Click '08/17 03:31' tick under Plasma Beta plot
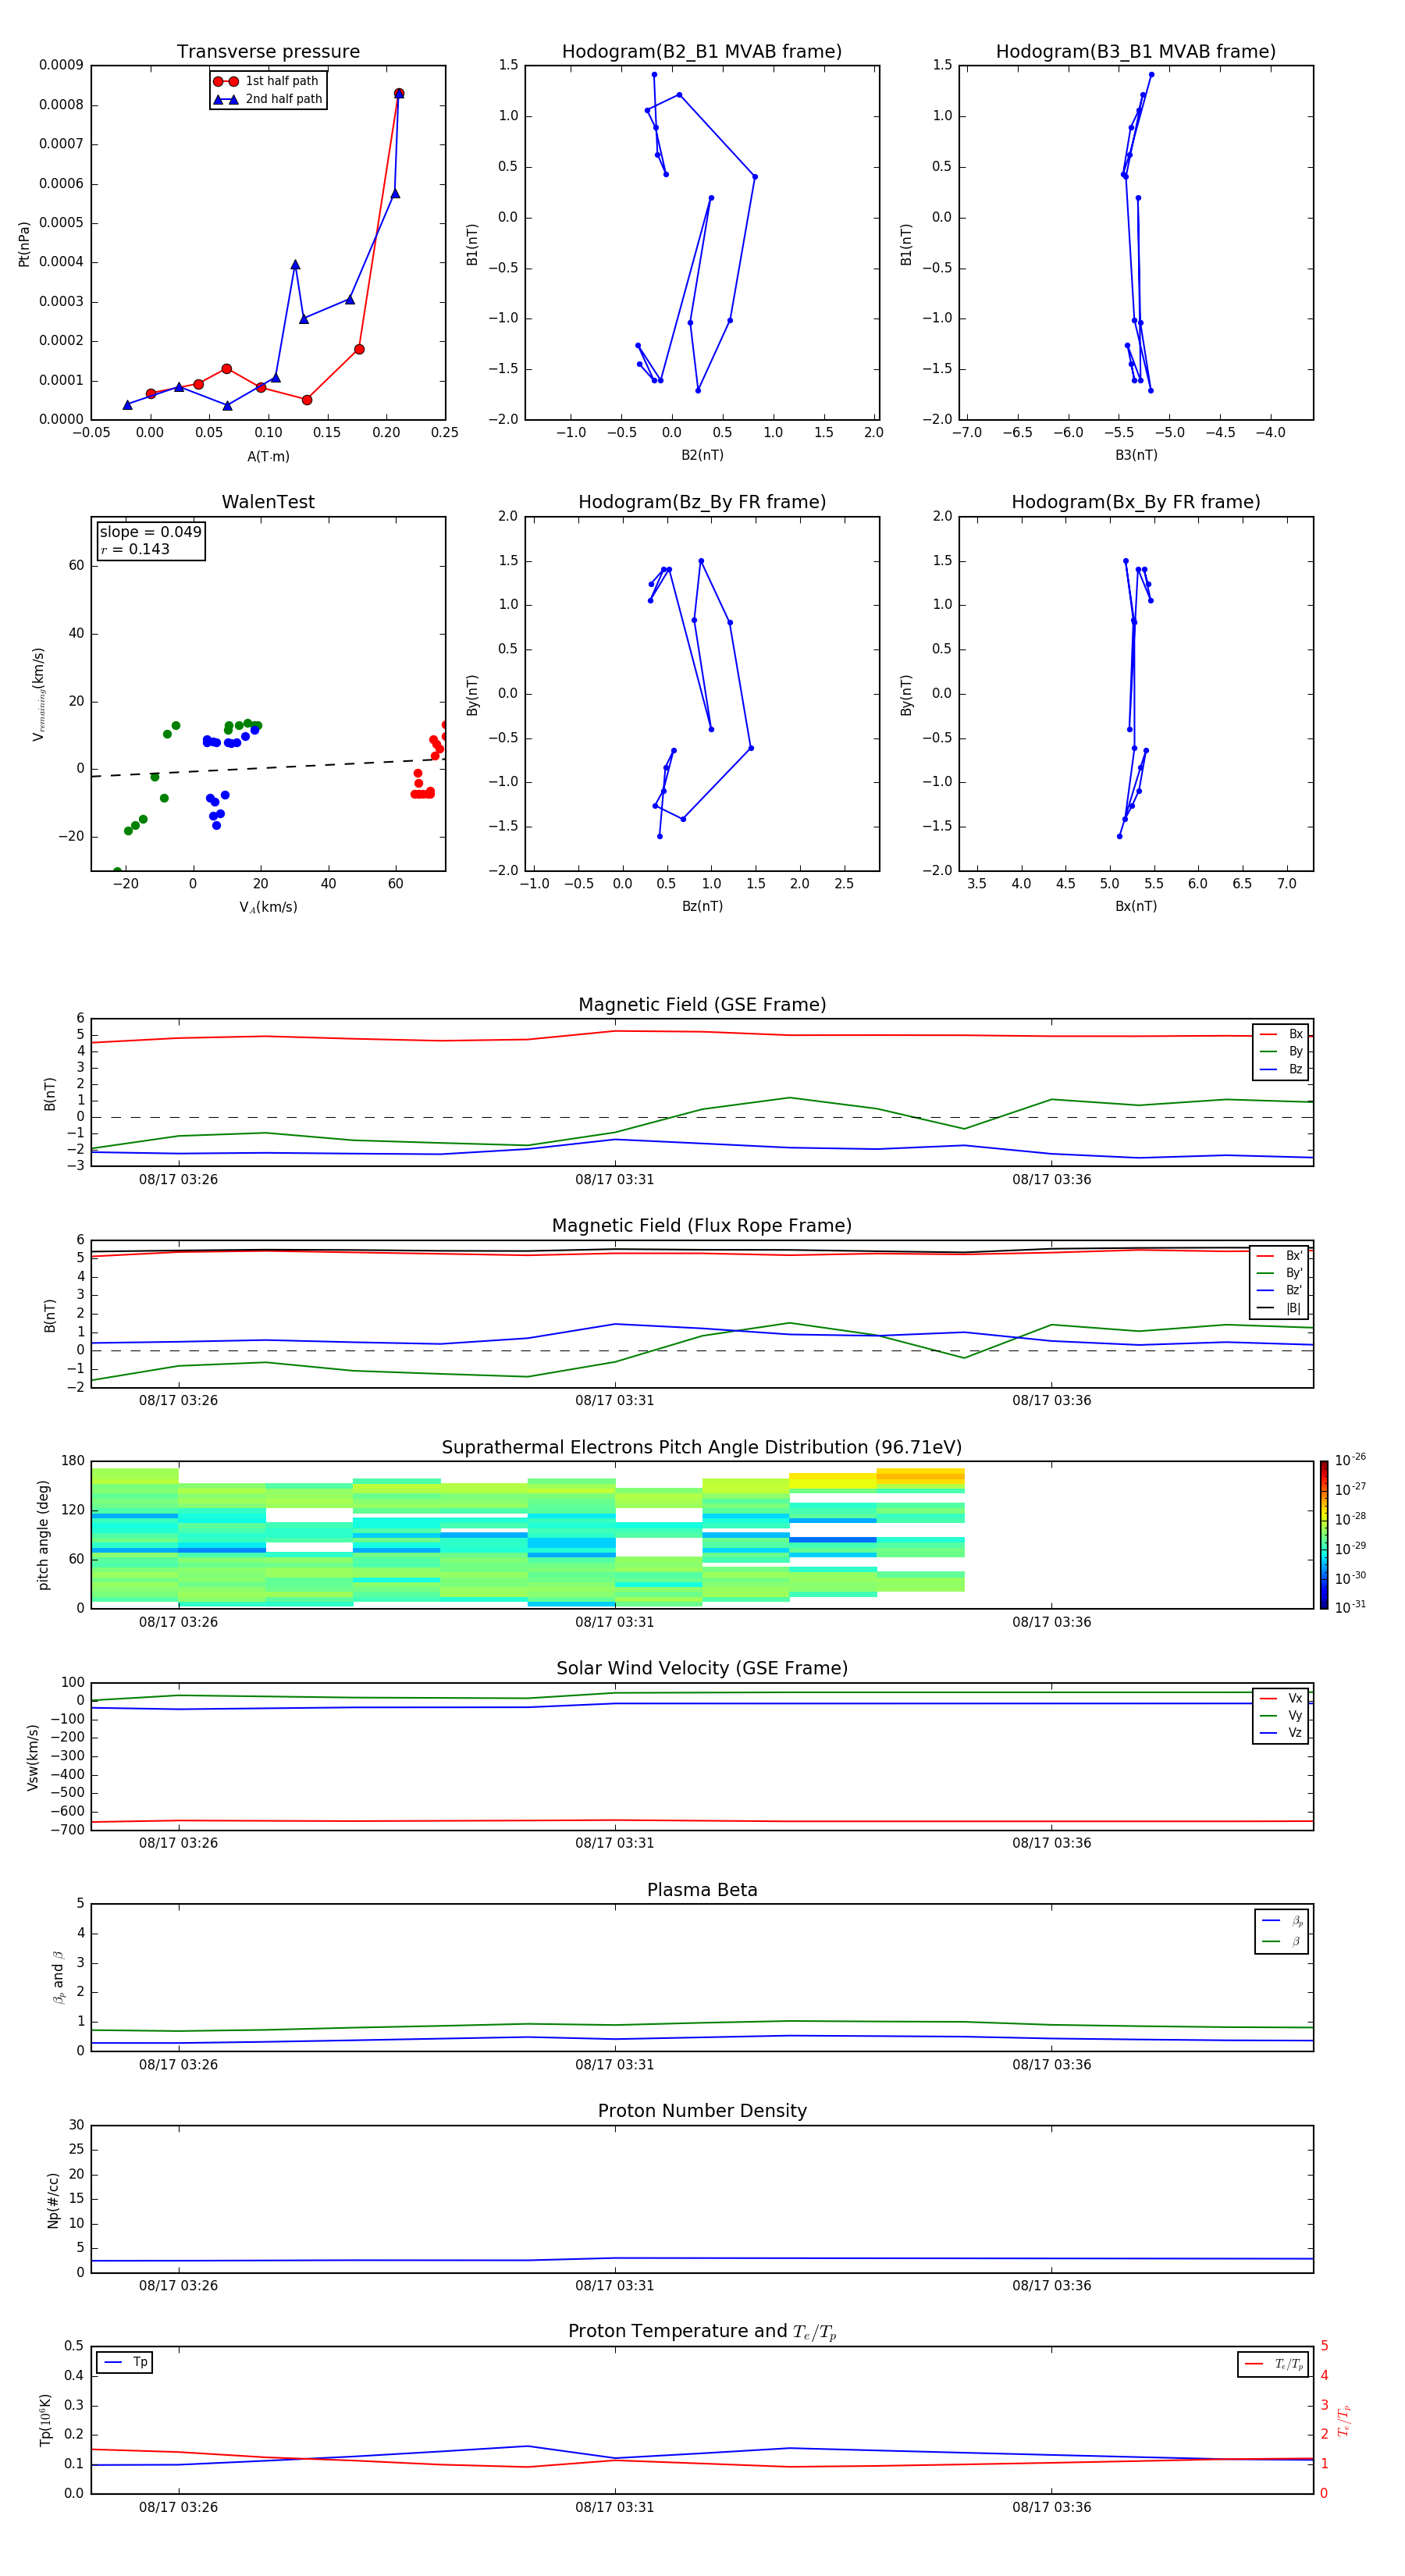This screenshot has height=2576, width=1405. point(614,2065)
